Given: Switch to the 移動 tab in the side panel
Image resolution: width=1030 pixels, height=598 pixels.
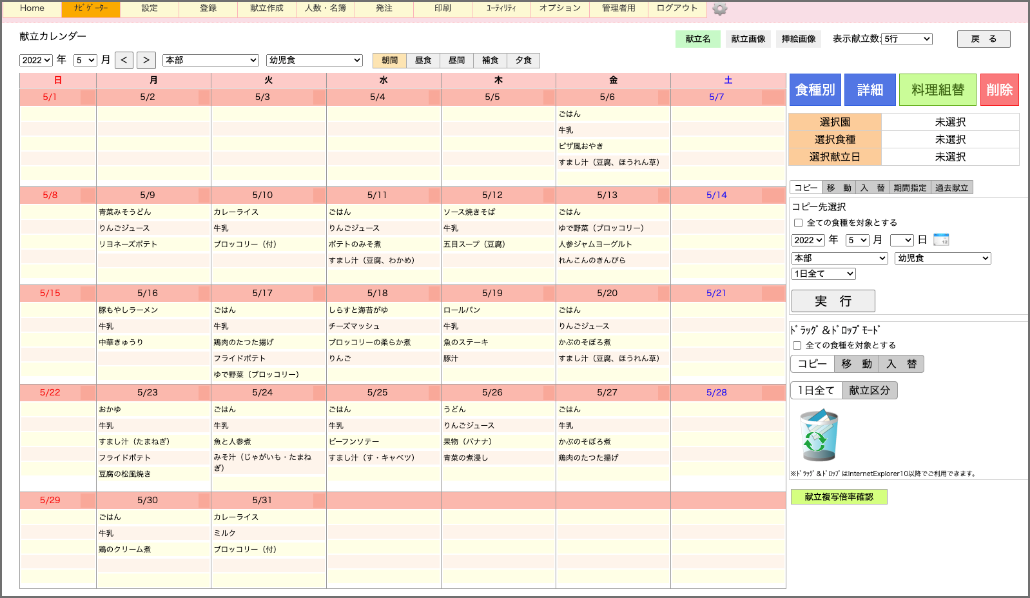Looking at the screenshot, I should pyautogui.click(x=839, y=188).
